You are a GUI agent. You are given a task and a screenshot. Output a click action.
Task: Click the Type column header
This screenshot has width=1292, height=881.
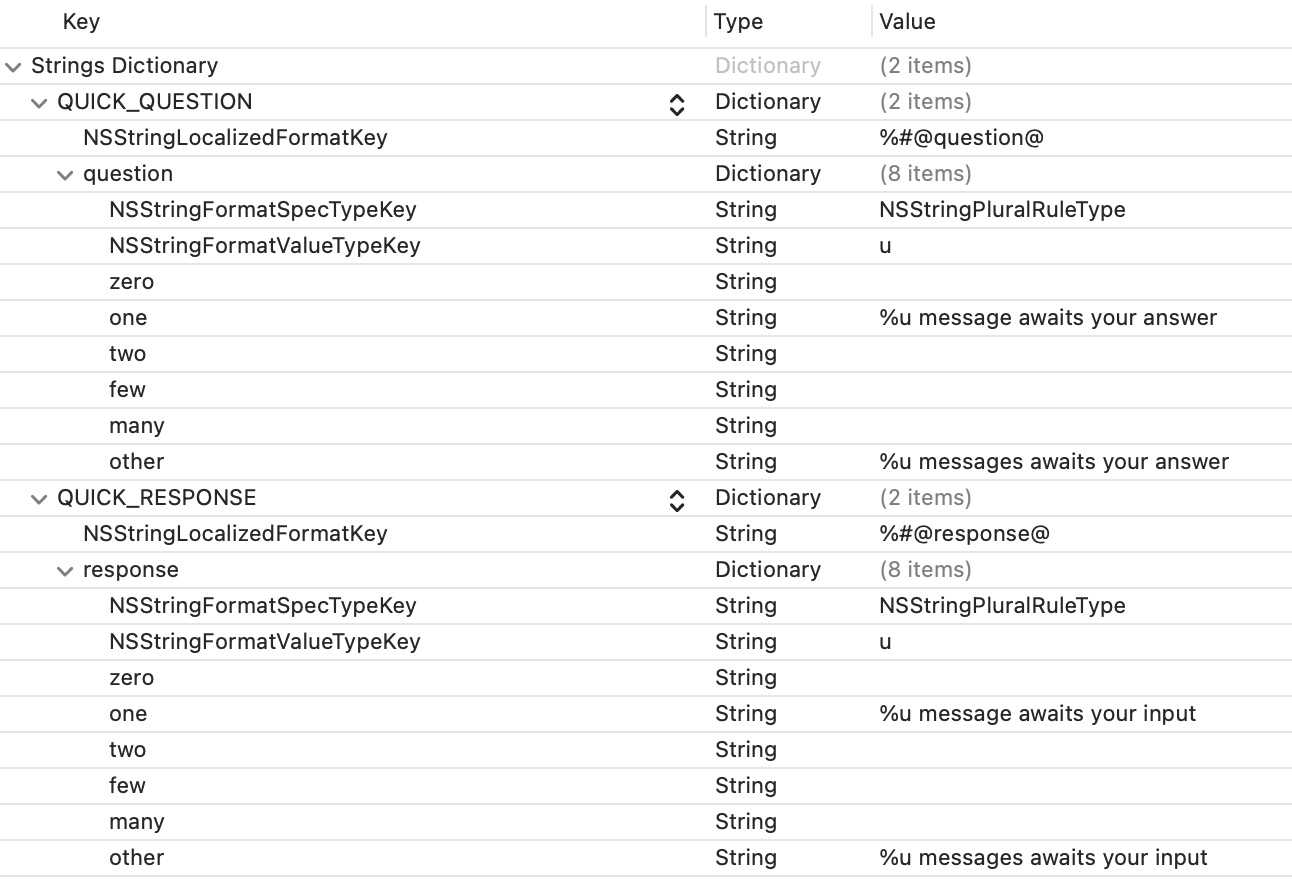tap(737, 21)
